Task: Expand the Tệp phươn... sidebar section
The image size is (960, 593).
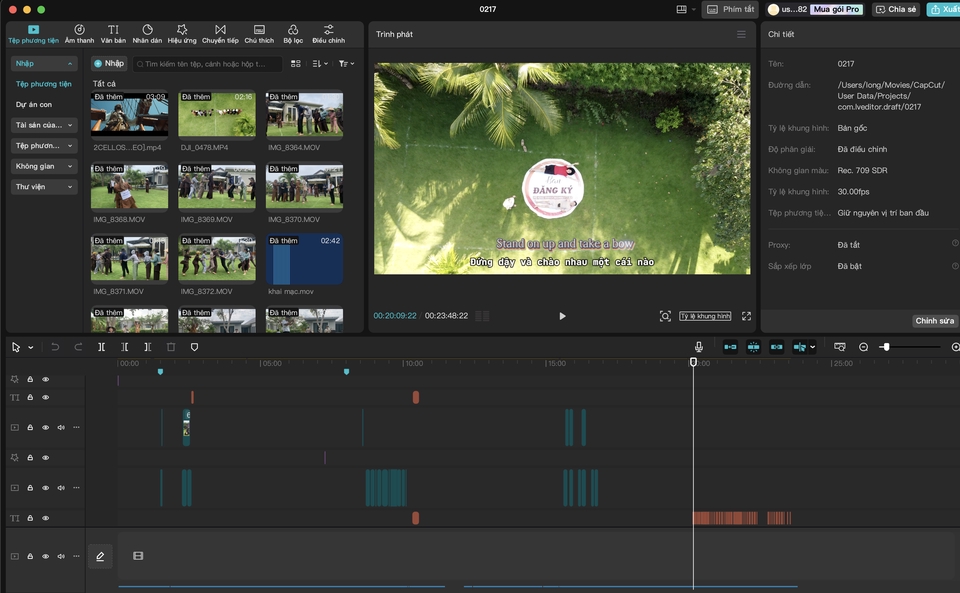Action: 44,146
